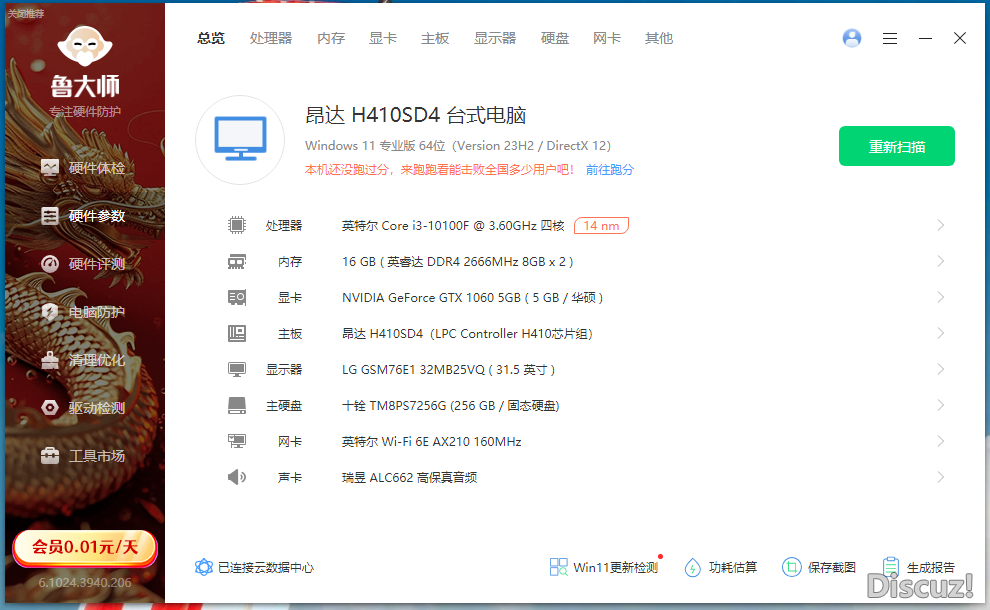990x610 pixels.
Task: Expand the 内存 row chevron
Action: [x=941, y=261]
